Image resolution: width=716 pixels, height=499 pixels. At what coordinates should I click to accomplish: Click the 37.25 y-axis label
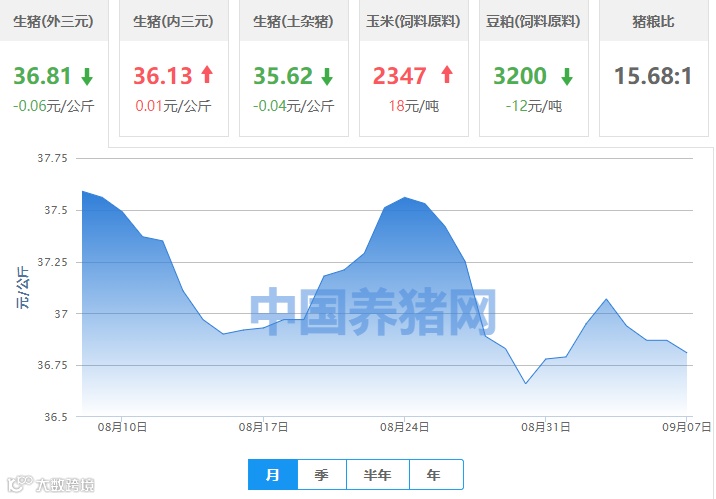point(52,262)
